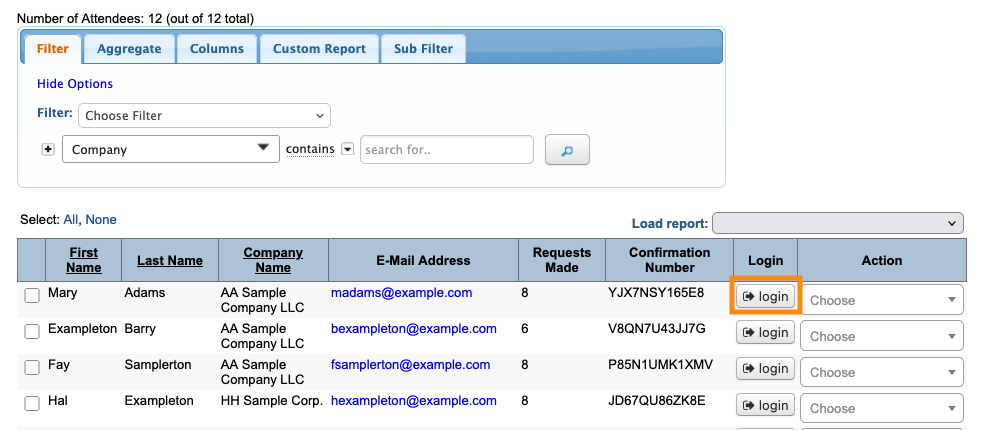Screen dimensions: 987x430
Task: Open Action dropdown for Fay Samplerton
Action: [881, 371]
